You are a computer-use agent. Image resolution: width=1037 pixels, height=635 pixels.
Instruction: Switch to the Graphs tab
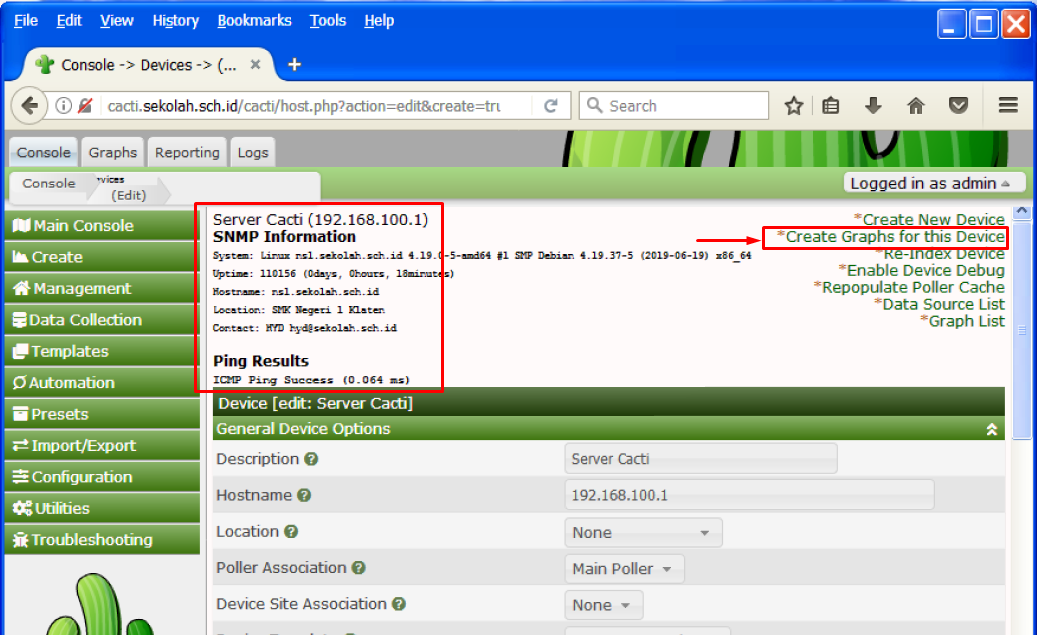(x=112, y=152)
